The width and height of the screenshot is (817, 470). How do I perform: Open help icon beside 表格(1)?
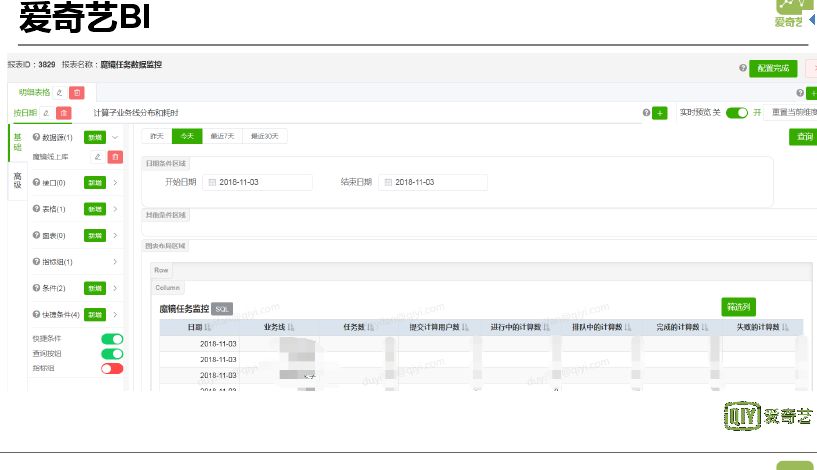pos(36,208)
